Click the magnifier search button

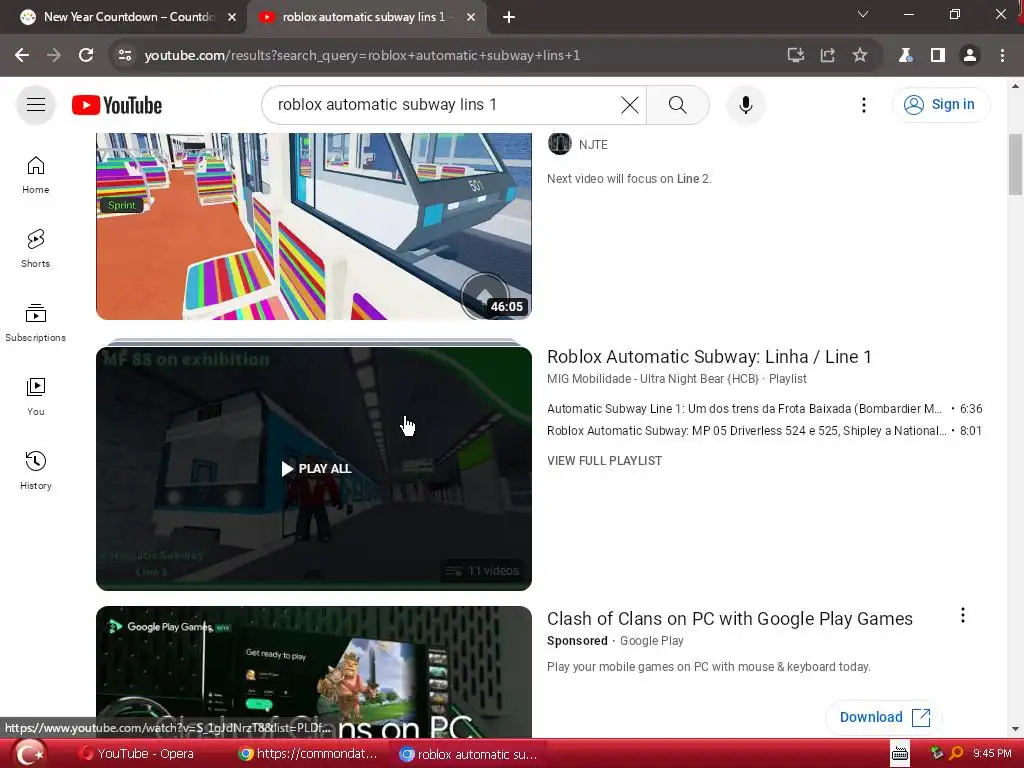(677, 104)
